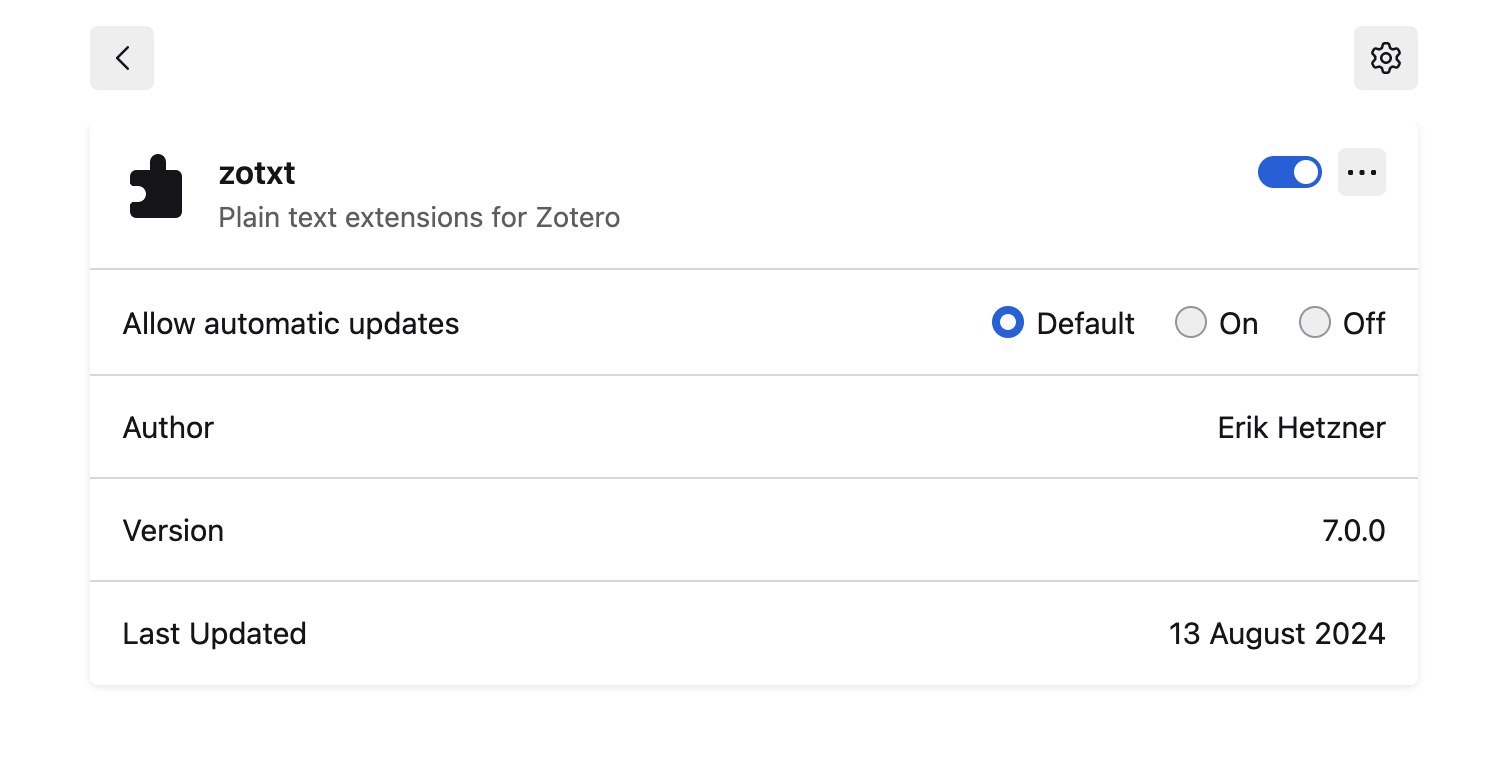Select the Default automatic updates radio button
This screenshot has width=1502, height=780.
click(1007, 323)
